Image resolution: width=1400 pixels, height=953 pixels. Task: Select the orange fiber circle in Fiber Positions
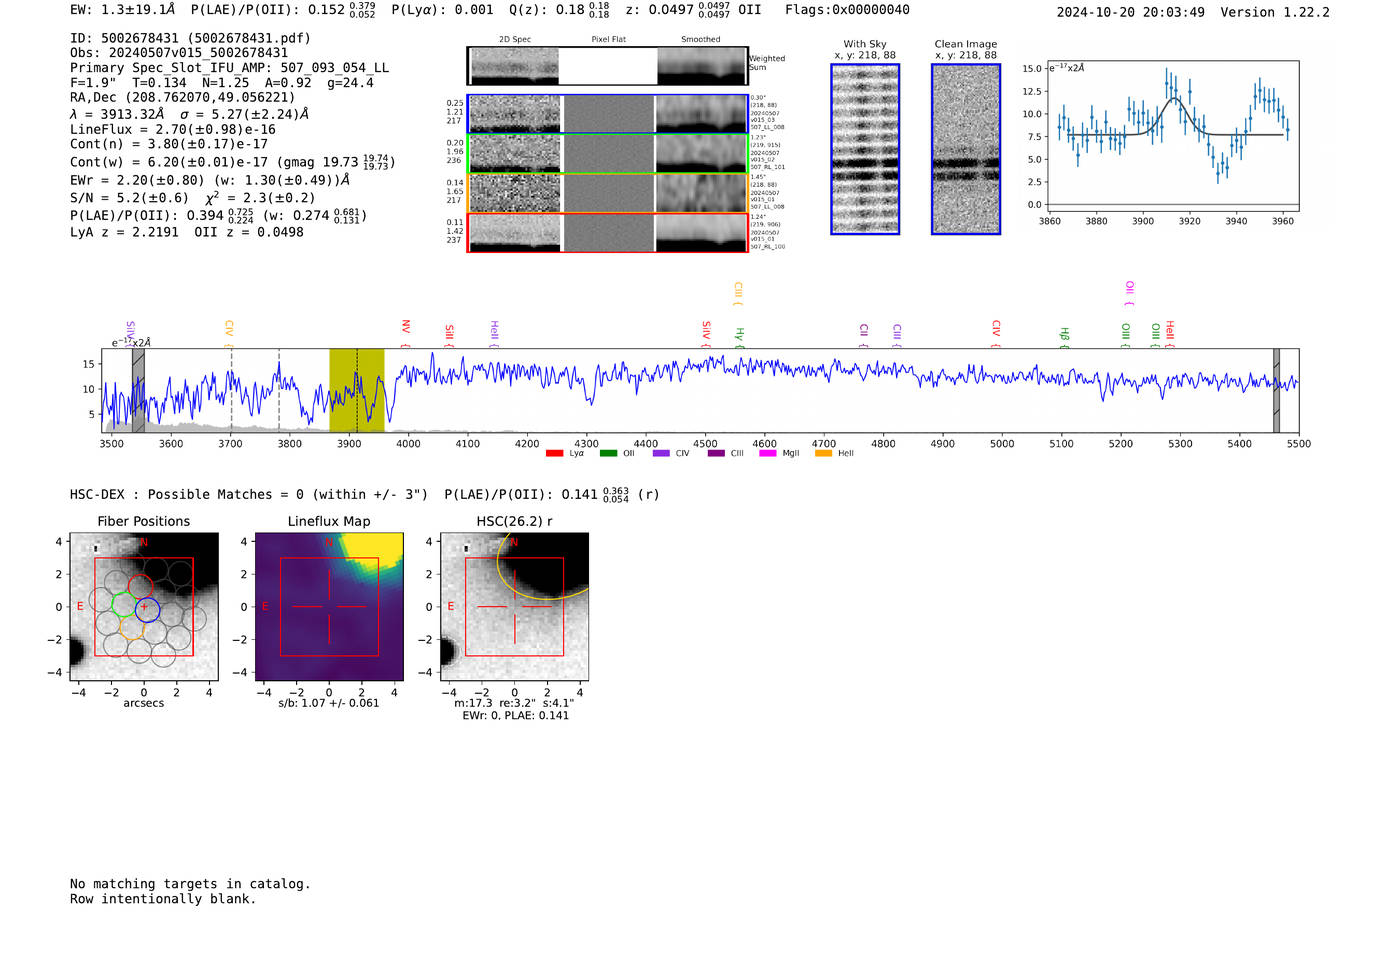[132, 626]
